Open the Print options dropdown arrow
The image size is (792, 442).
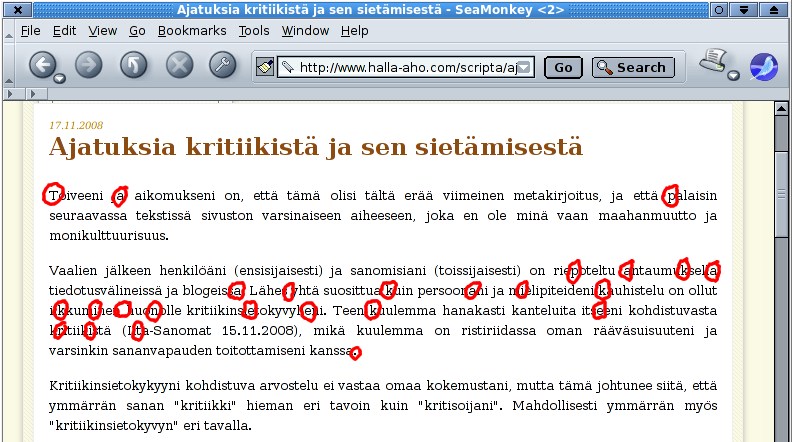coord(733,76)
